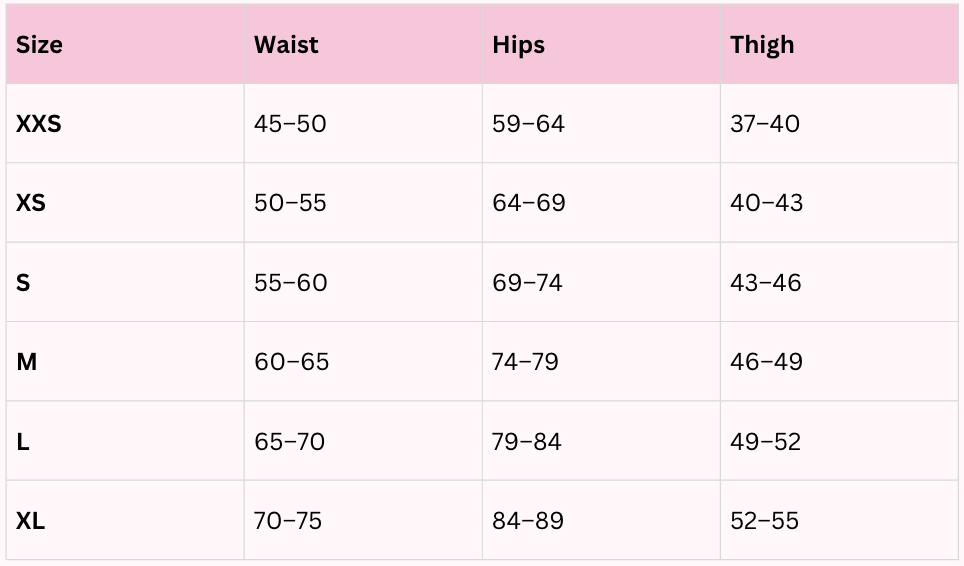The width and height of the screenshot is (964, 566).
Task: Click the Size column header
Action: tap(40, 45)
